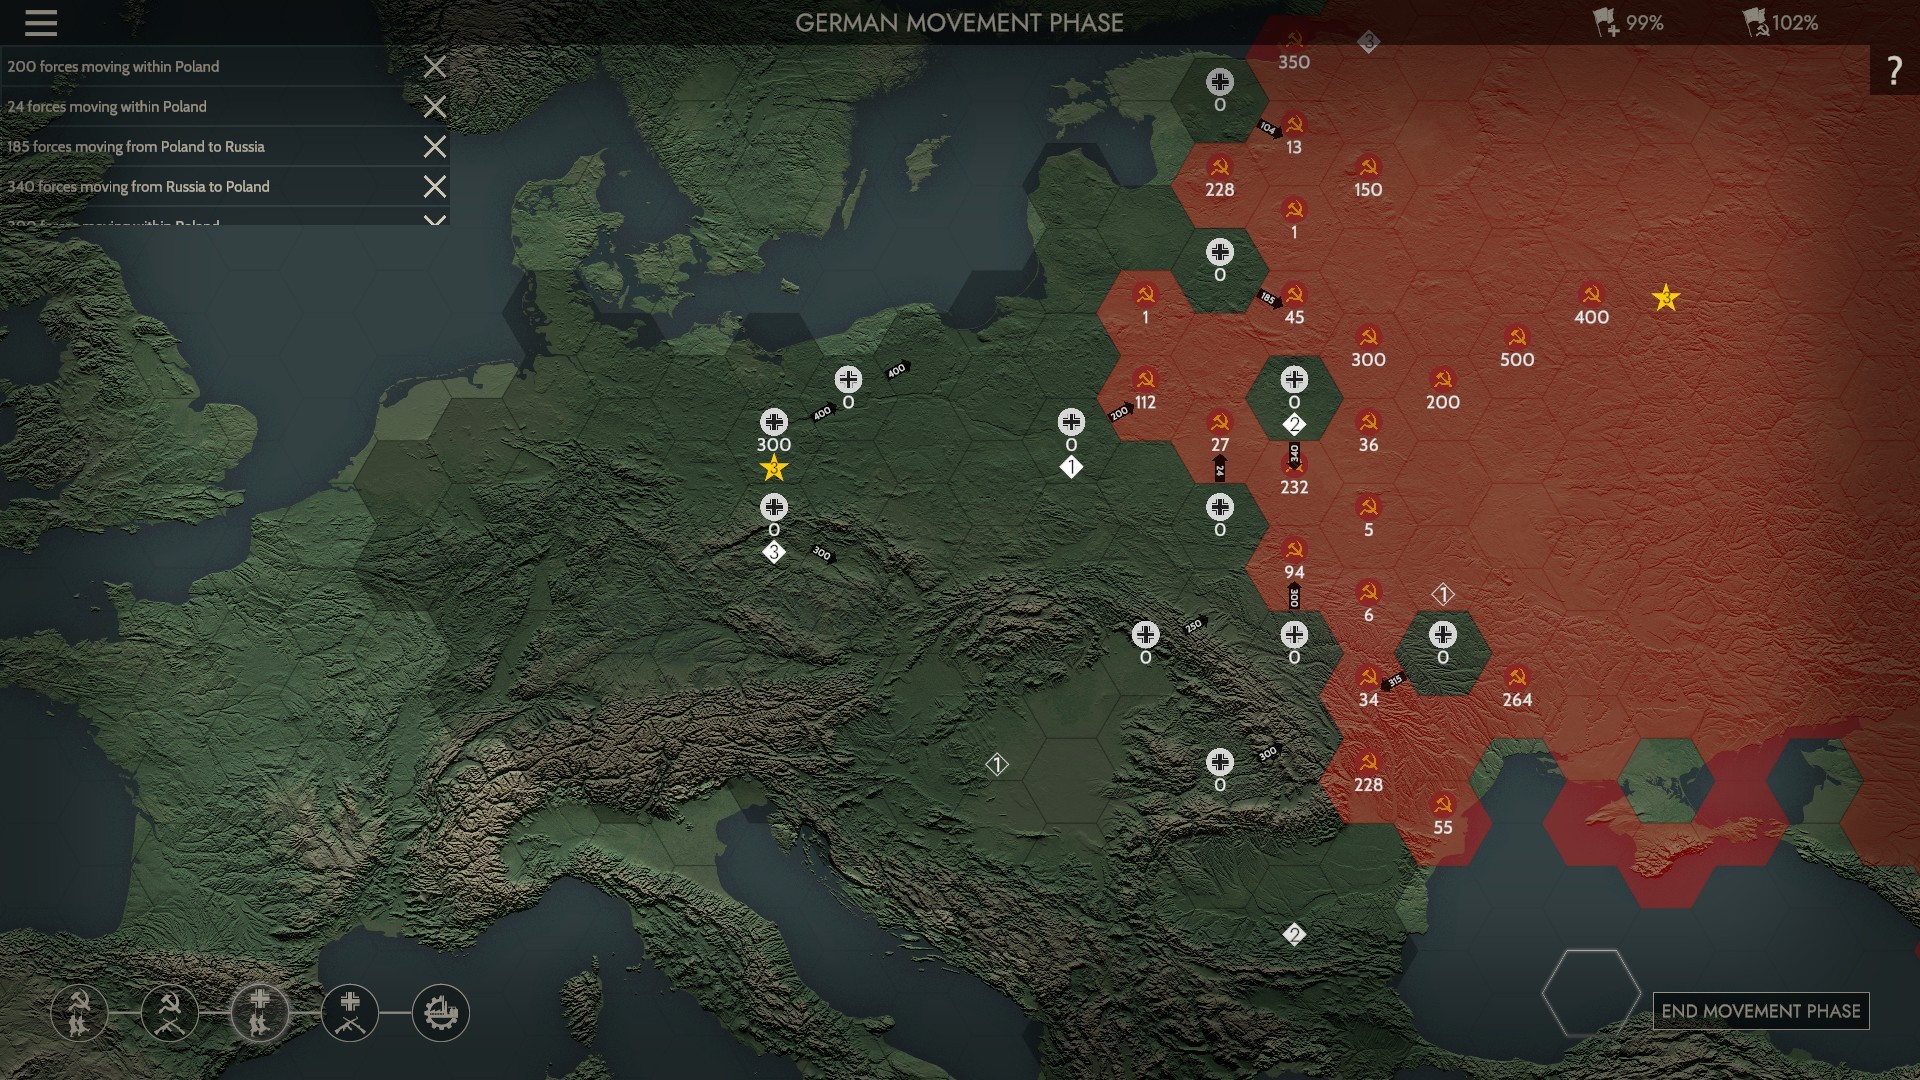Click the 99% reinforcement flag indicator

(x=1628, y=22)
